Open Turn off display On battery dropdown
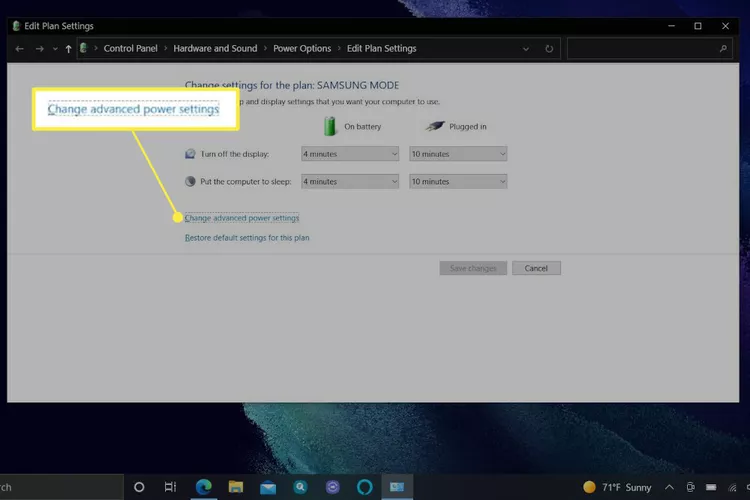The image size is (750, 500). tap(350, 154)
